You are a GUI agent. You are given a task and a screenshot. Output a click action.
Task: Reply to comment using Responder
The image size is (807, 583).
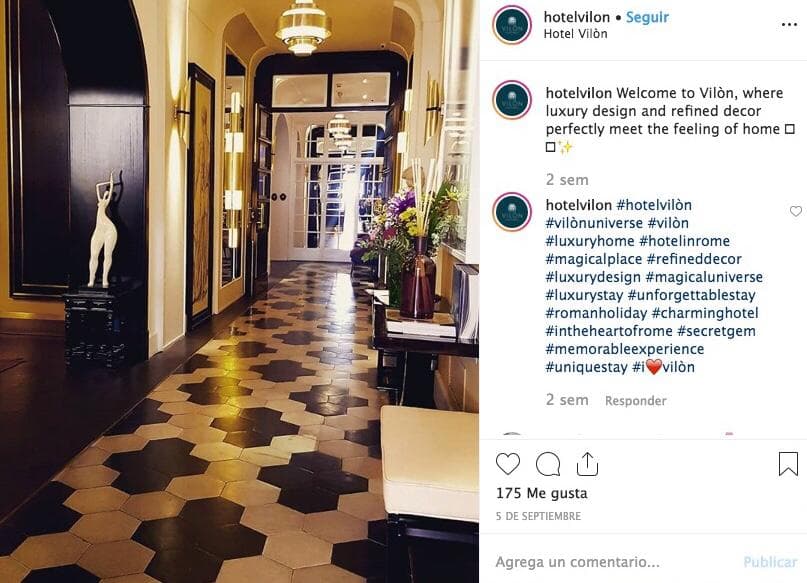point(635,401)
